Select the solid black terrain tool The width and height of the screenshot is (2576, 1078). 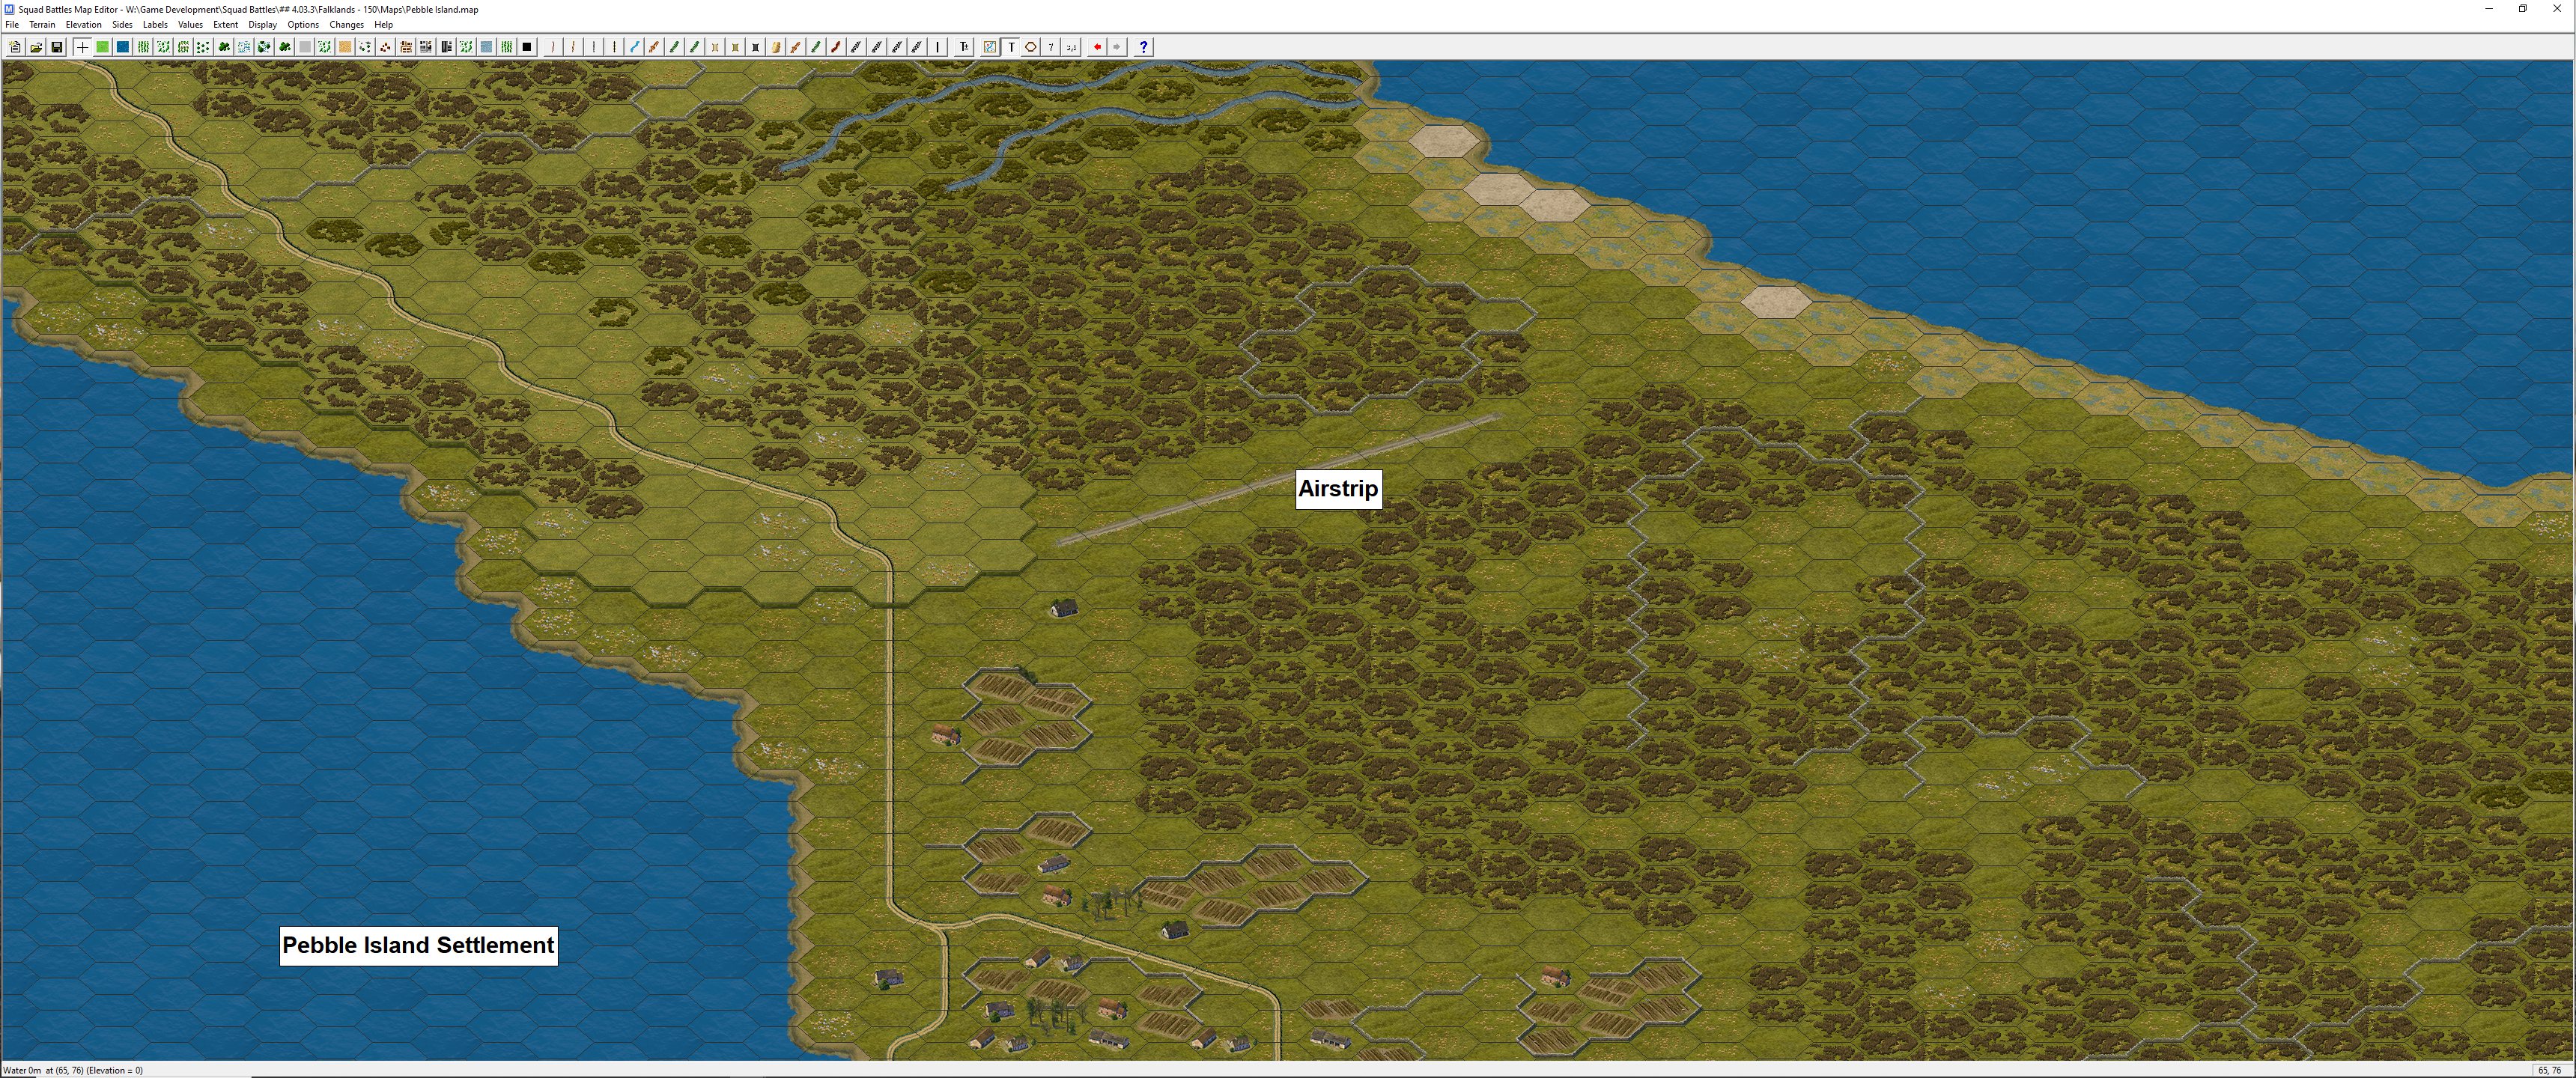527,47
